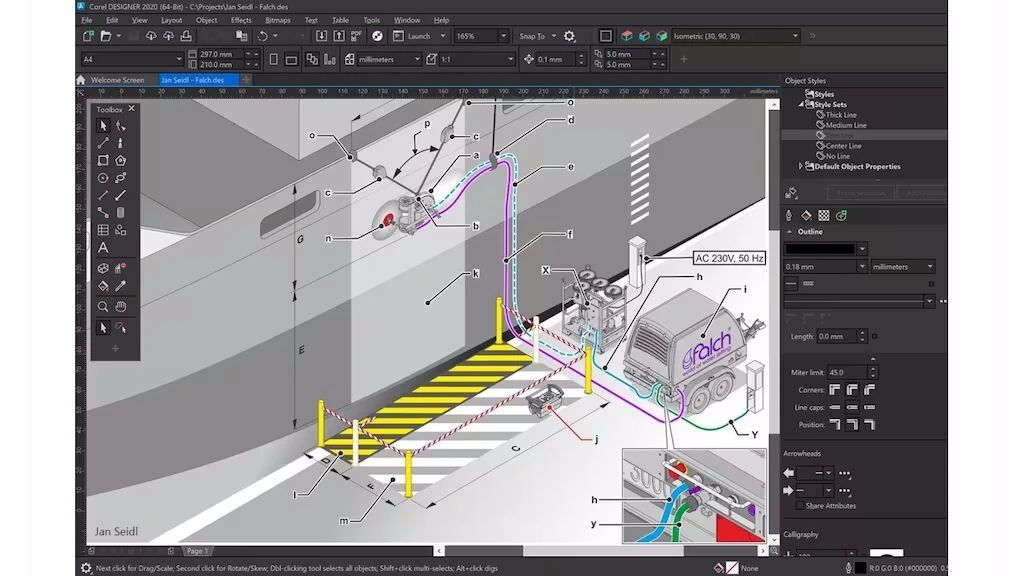Open the Bitmaps menu
The image size is (1024, 576).
click(x=277, y=19)
